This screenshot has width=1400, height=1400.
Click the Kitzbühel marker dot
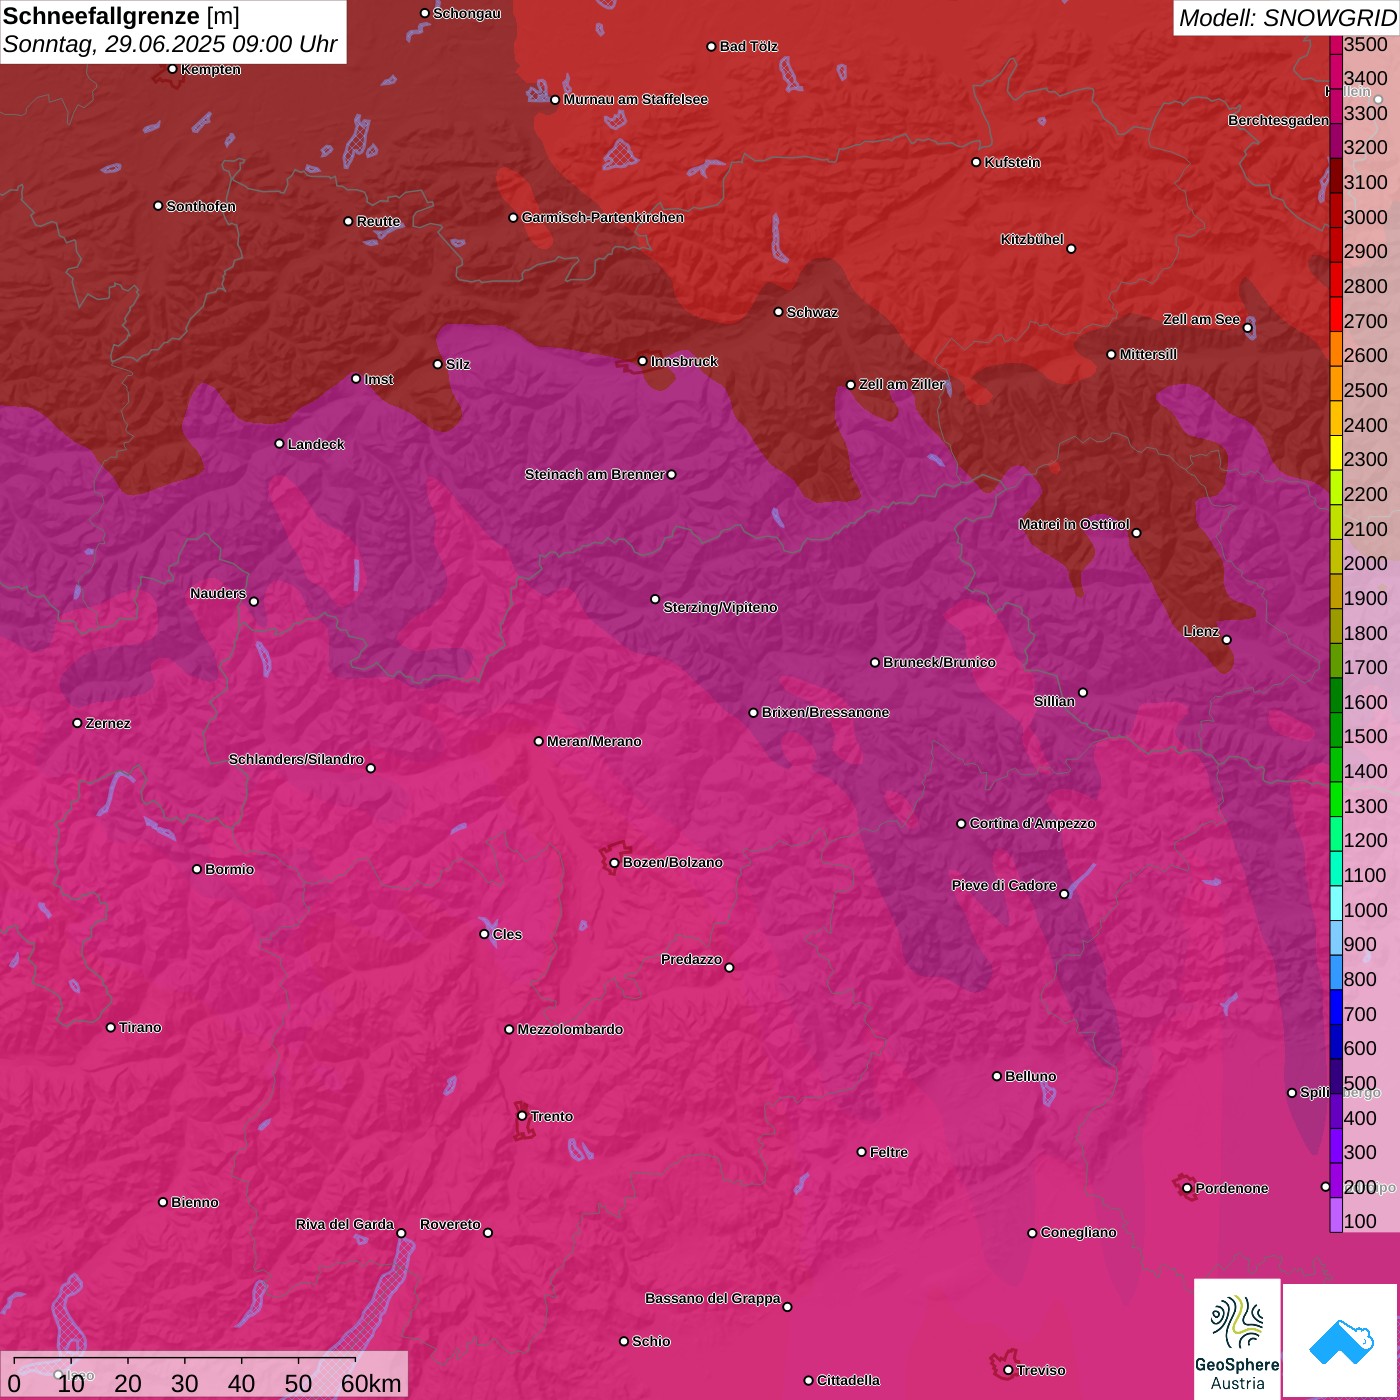click(1071, 249)
